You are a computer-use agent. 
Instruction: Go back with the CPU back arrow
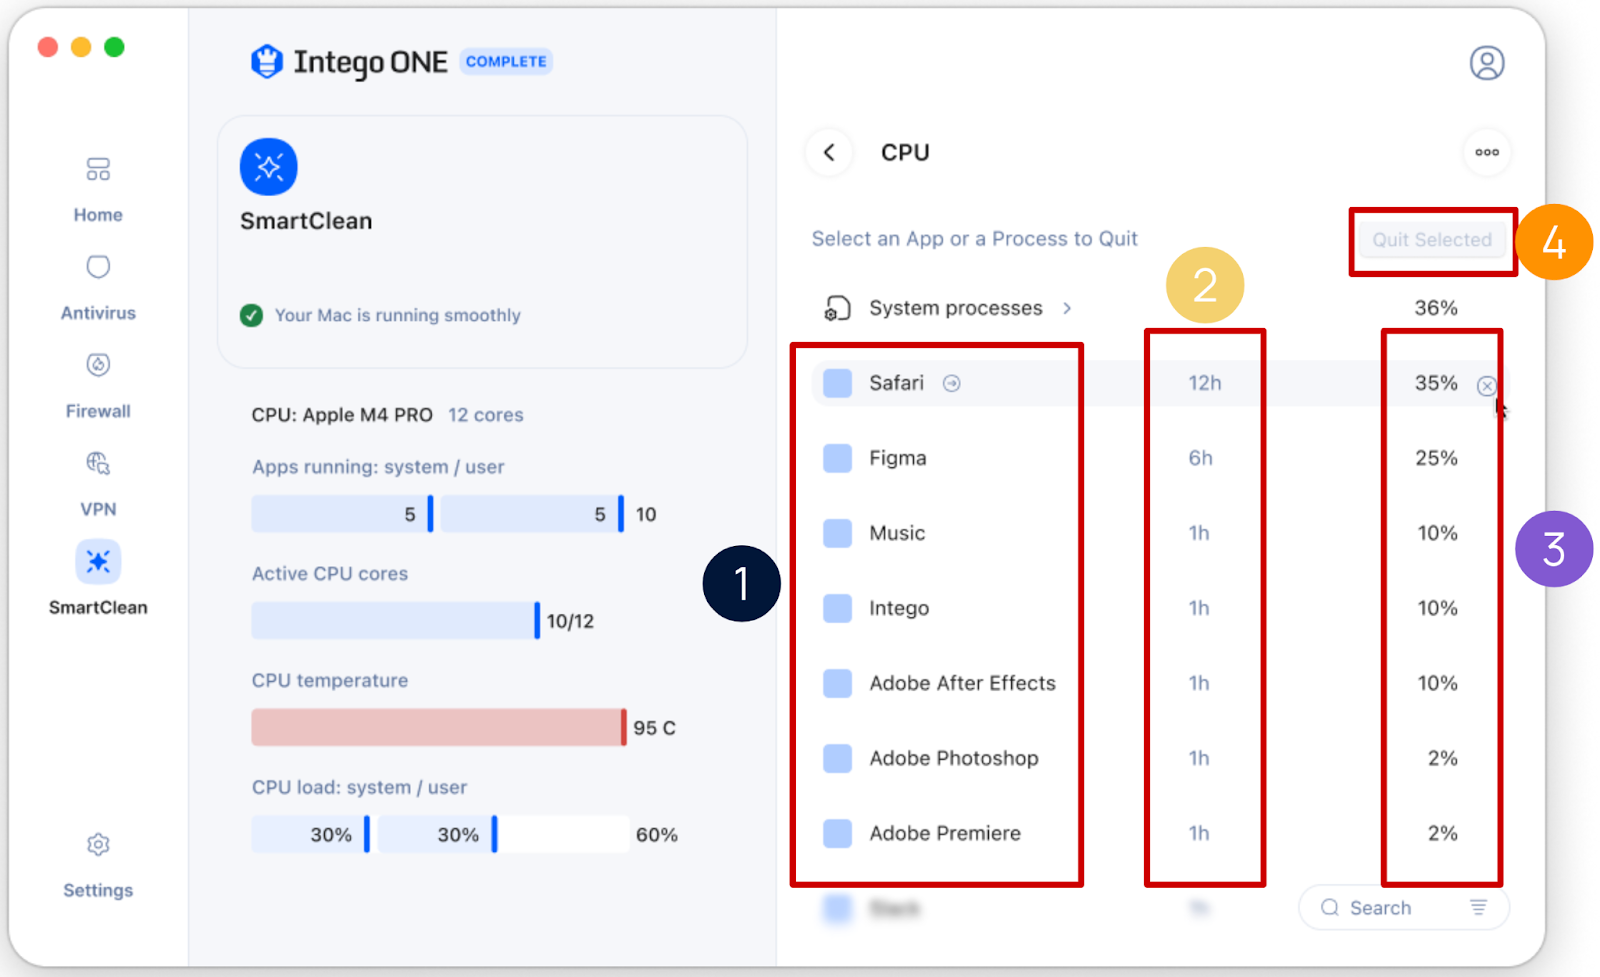pyautogui.click(x=829, y=152)
